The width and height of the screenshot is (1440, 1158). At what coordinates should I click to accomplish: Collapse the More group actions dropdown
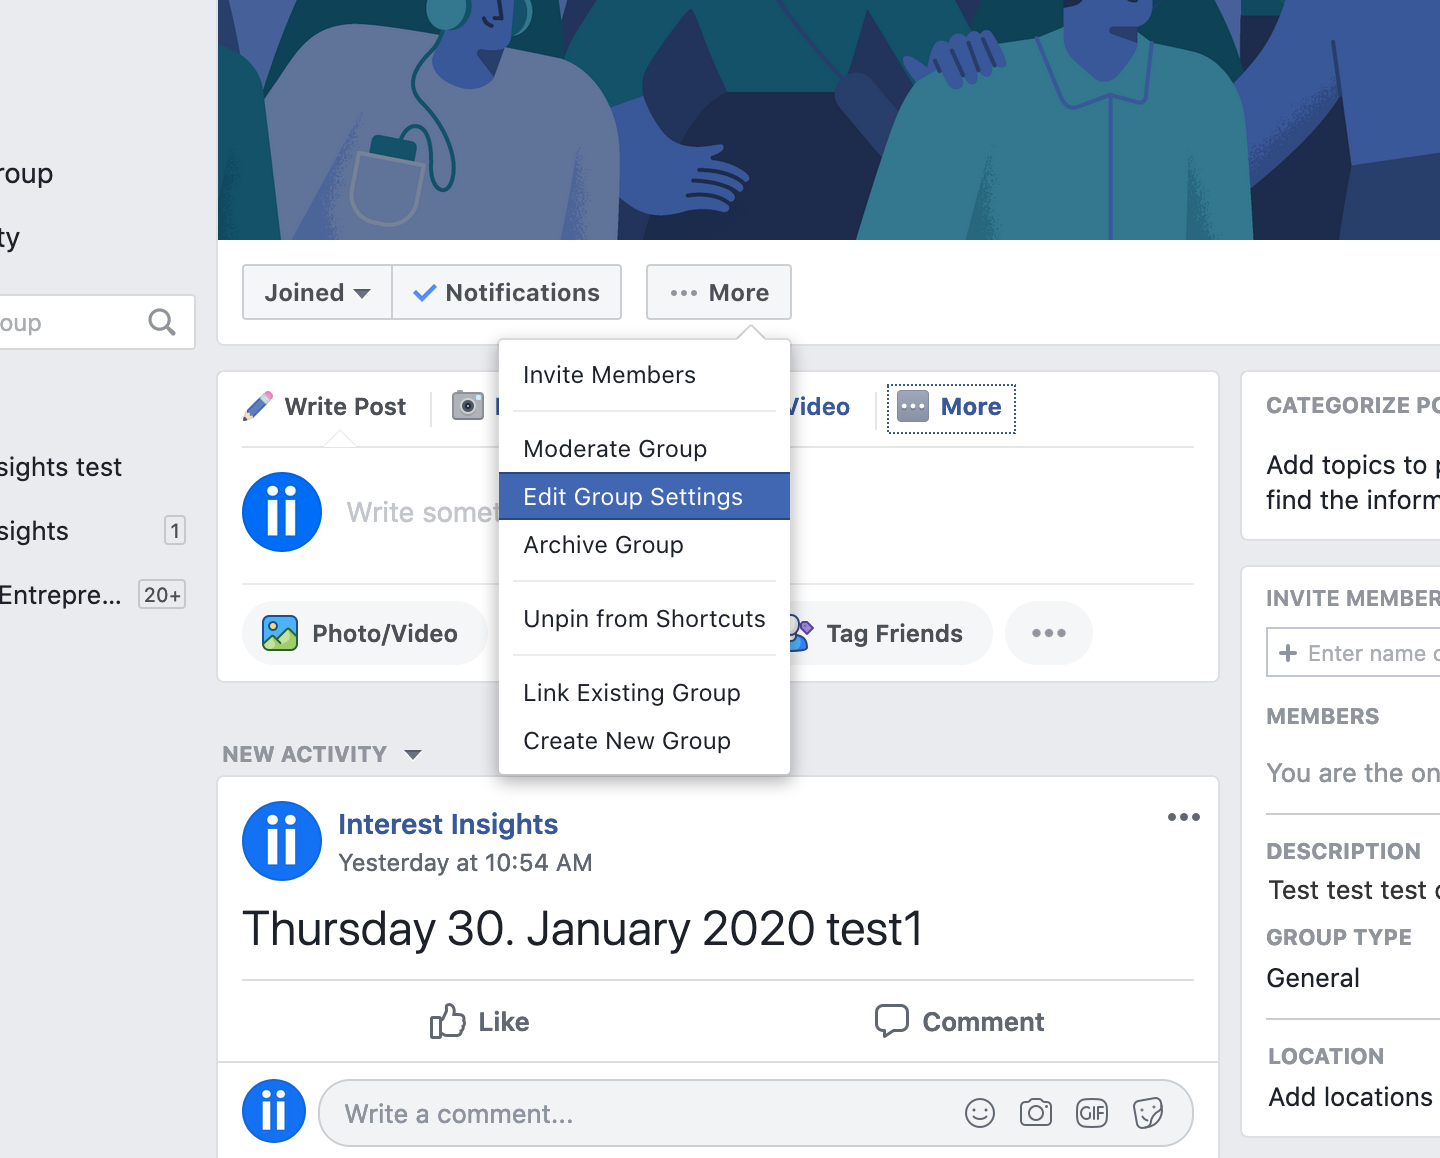719,292
